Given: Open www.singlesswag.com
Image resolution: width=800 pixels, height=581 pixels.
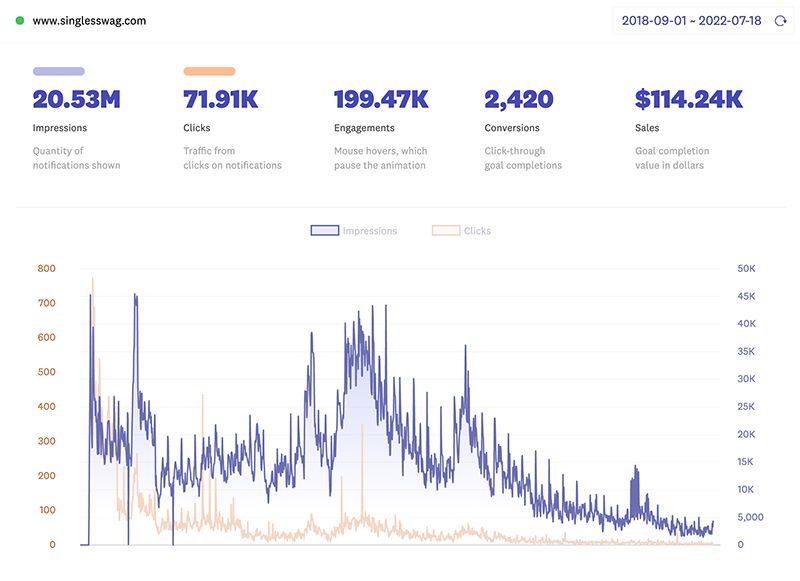Looking at the screenshot, I should point(89,18).
